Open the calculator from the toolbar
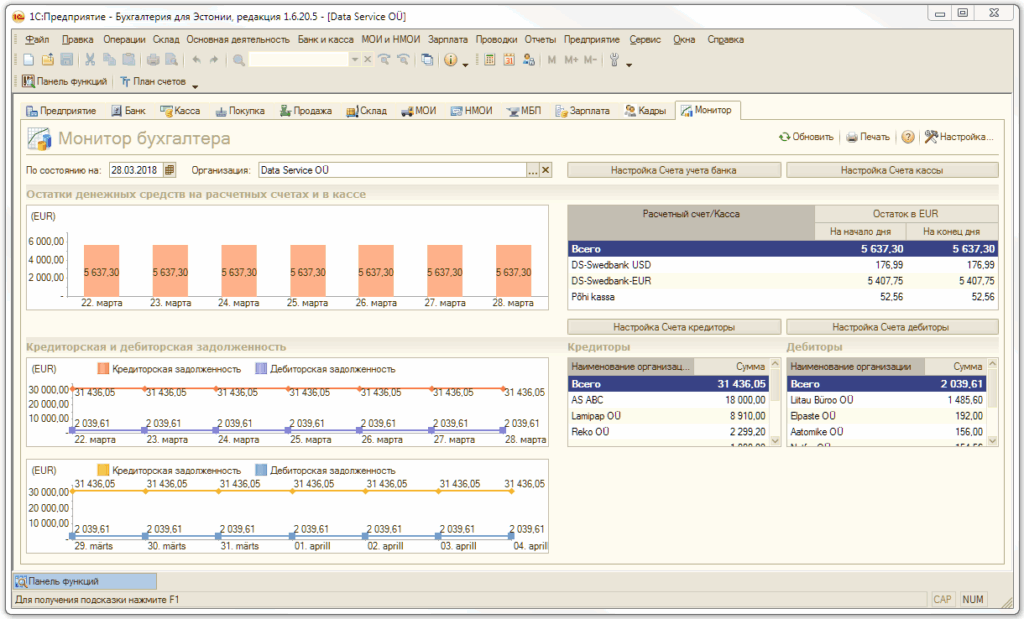This screenshot has height=619, width=1024. 490,60
